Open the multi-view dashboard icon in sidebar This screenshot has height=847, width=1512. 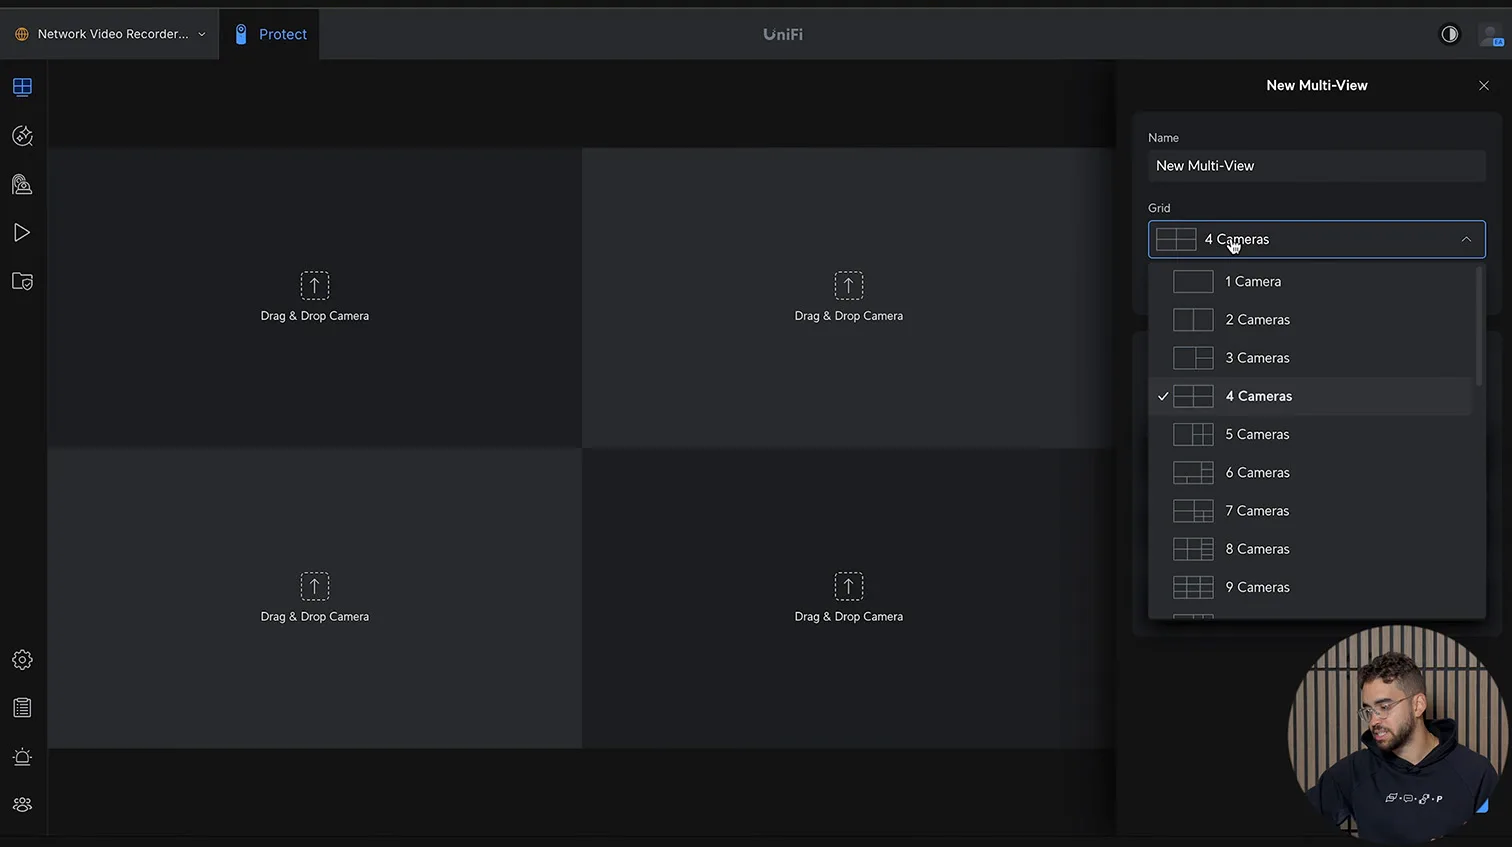click(22, 87)
